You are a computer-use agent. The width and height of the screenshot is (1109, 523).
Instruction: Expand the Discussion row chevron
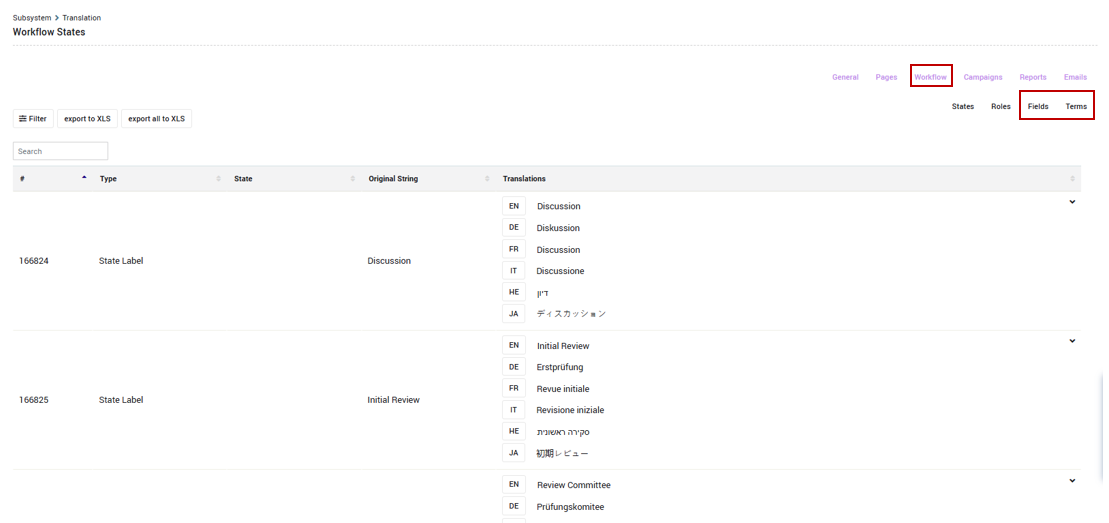point(1072,202)
